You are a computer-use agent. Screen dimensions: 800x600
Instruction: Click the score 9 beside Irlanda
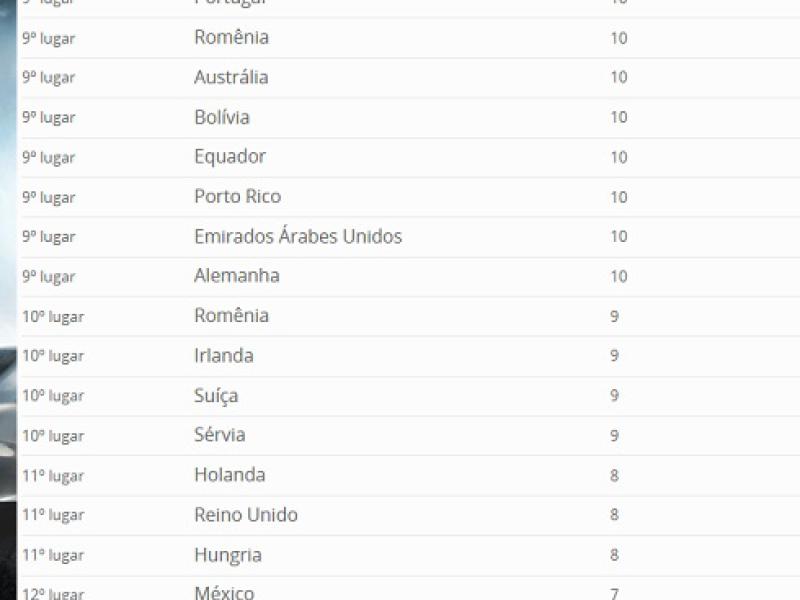tap(615, 356)
